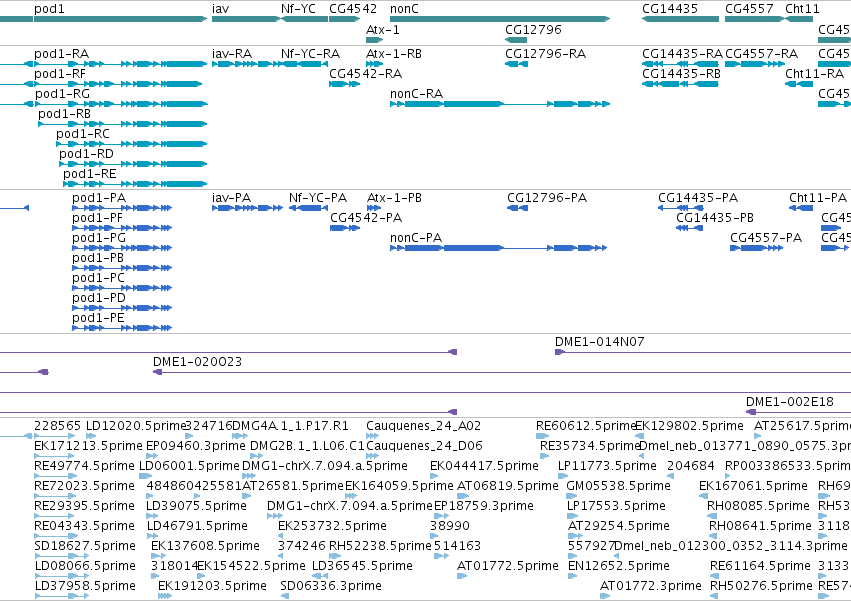This screenshot has width=851, height=601.
Task: Open EST RH50276.5prime
Action: (x=761, y=586)
